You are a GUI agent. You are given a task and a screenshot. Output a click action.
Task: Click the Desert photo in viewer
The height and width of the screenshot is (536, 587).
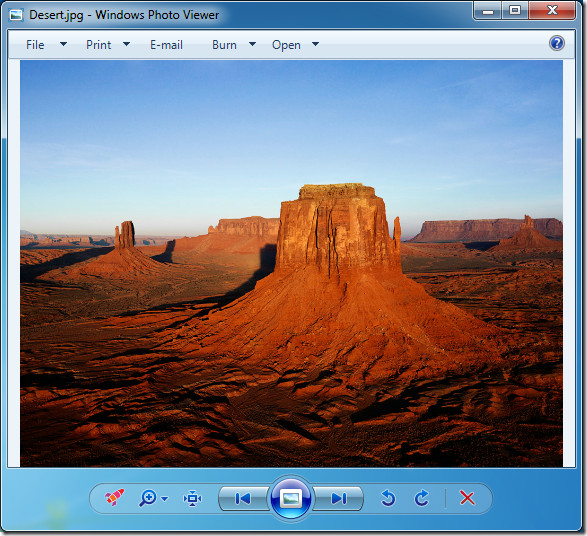click(x=291, y=264)
